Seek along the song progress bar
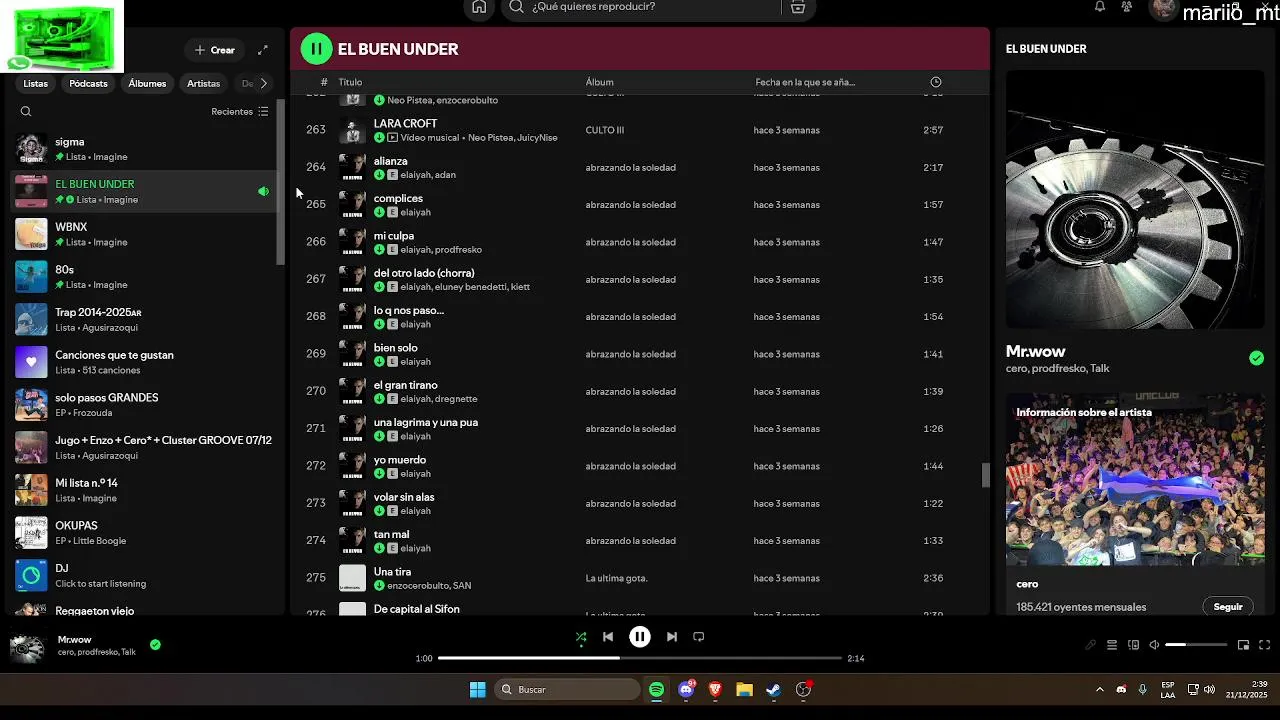This screenshot has height=720, width=1280. (640, 658)
